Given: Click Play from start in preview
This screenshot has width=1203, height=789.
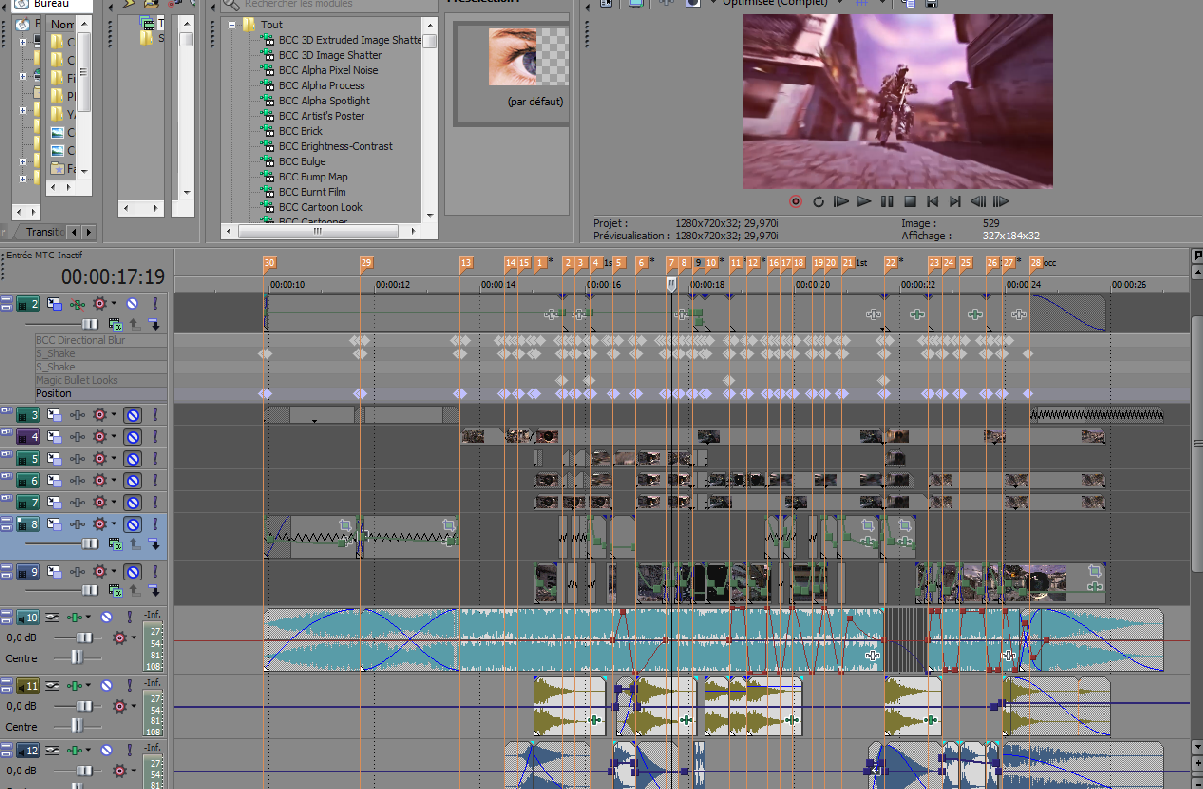Looking at the screenshot, I should click(x=841, y=201).
